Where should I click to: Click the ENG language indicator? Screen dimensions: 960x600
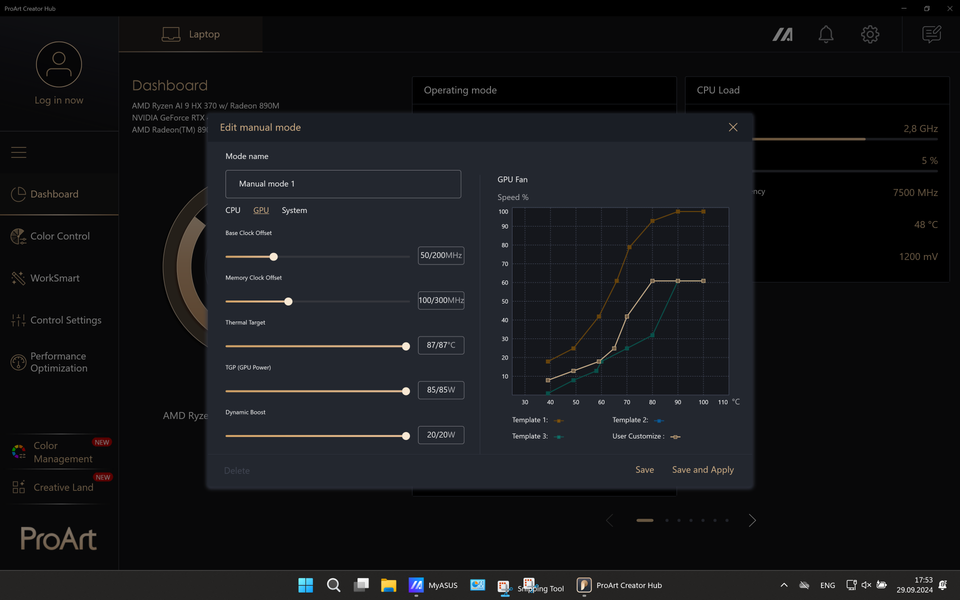coord(827,585)
